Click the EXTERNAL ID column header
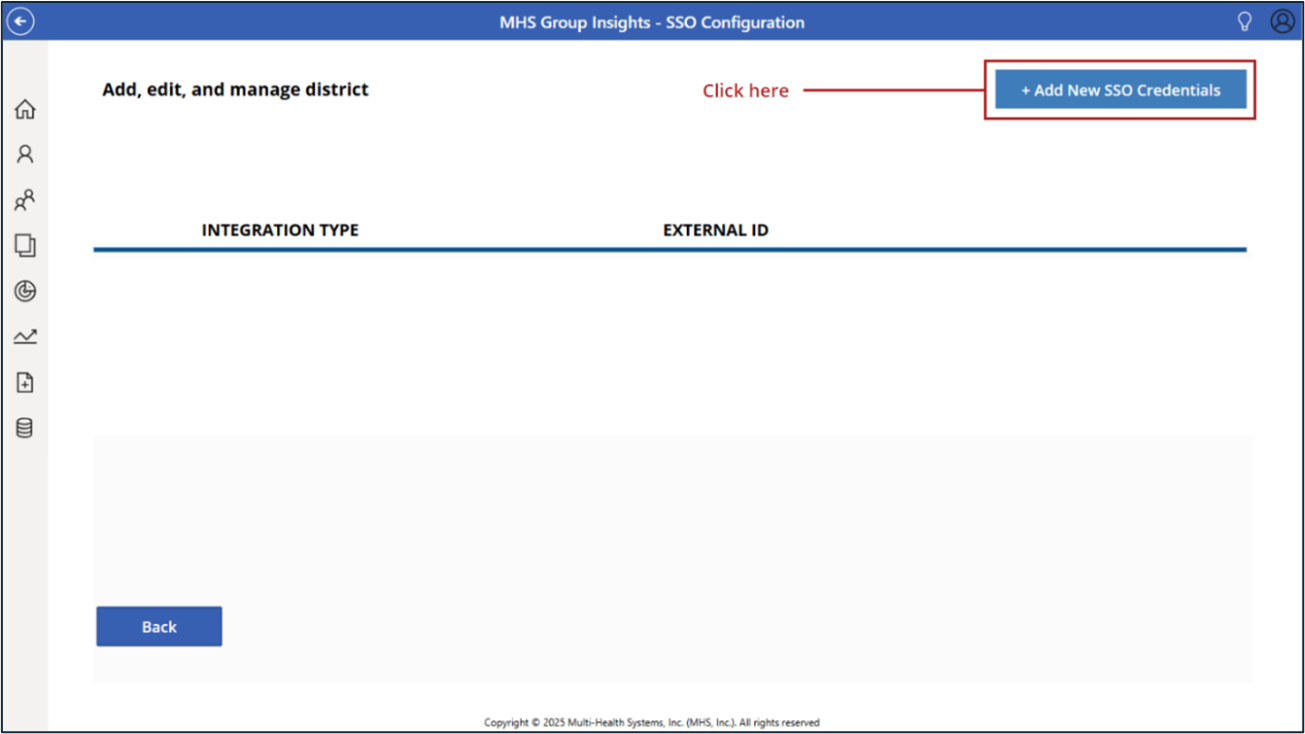Viewport: 1305px width, 734px height. coord(715,230)
